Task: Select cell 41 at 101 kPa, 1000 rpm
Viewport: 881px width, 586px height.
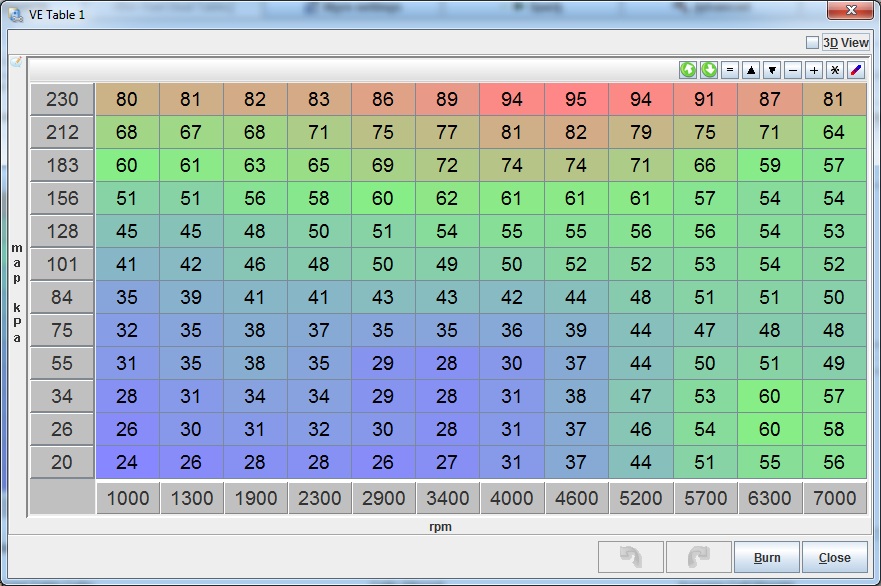Action: point(127,264)
